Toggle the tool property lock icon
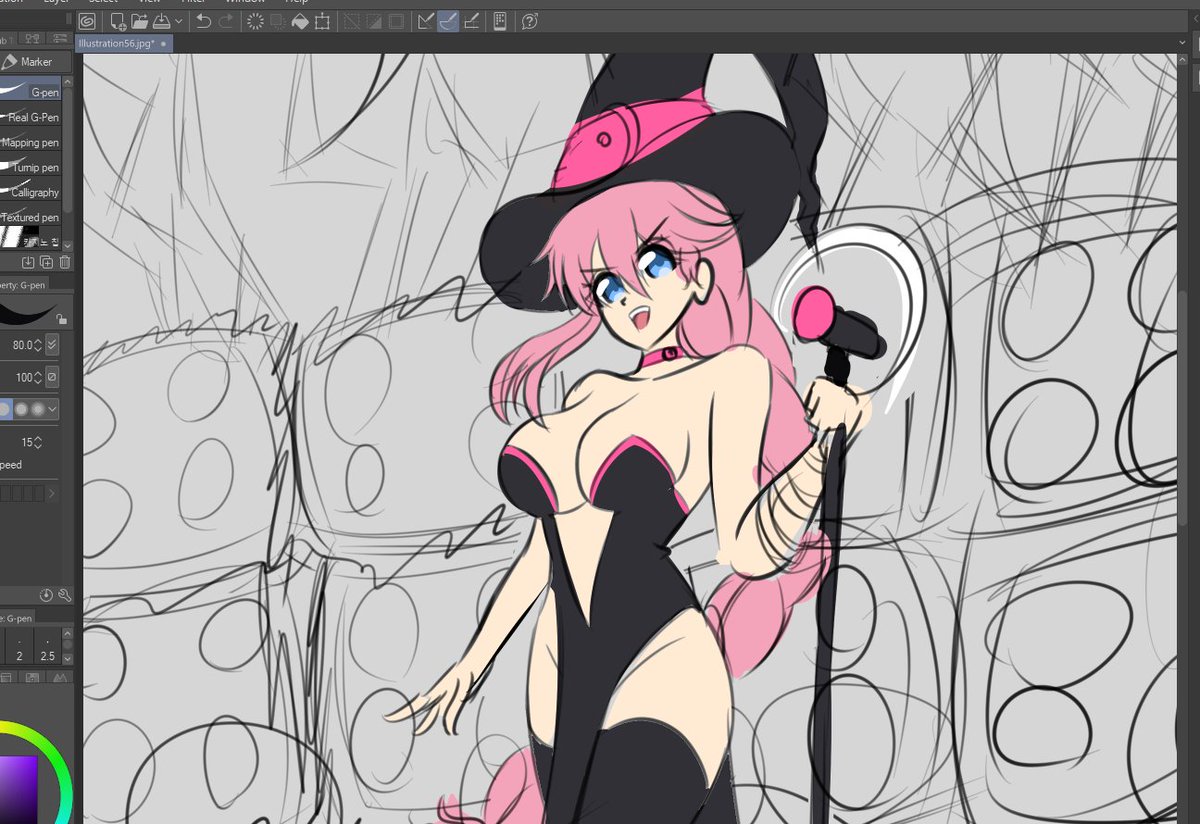1200x824 pixels. pyautogui.click(x=62, y=319)
